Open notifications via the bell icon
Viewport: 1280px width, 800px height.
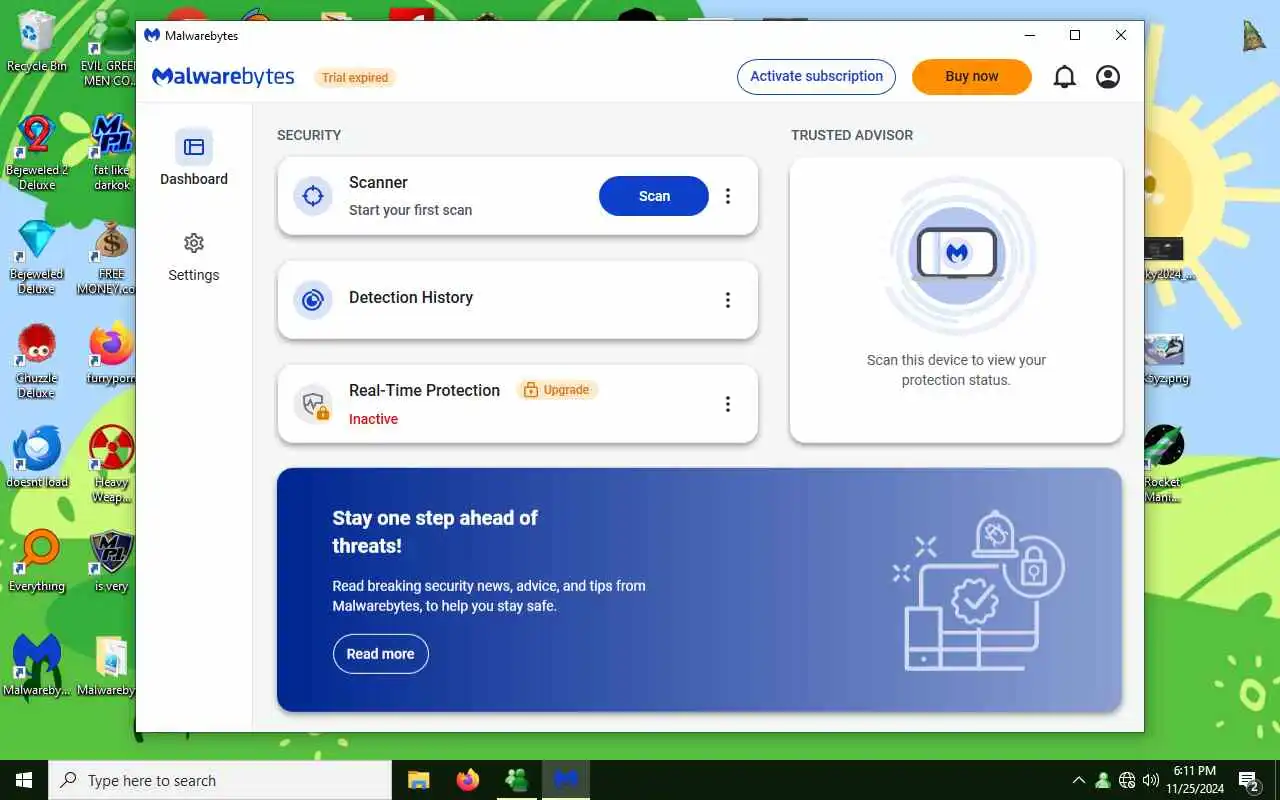point(1065,77)
